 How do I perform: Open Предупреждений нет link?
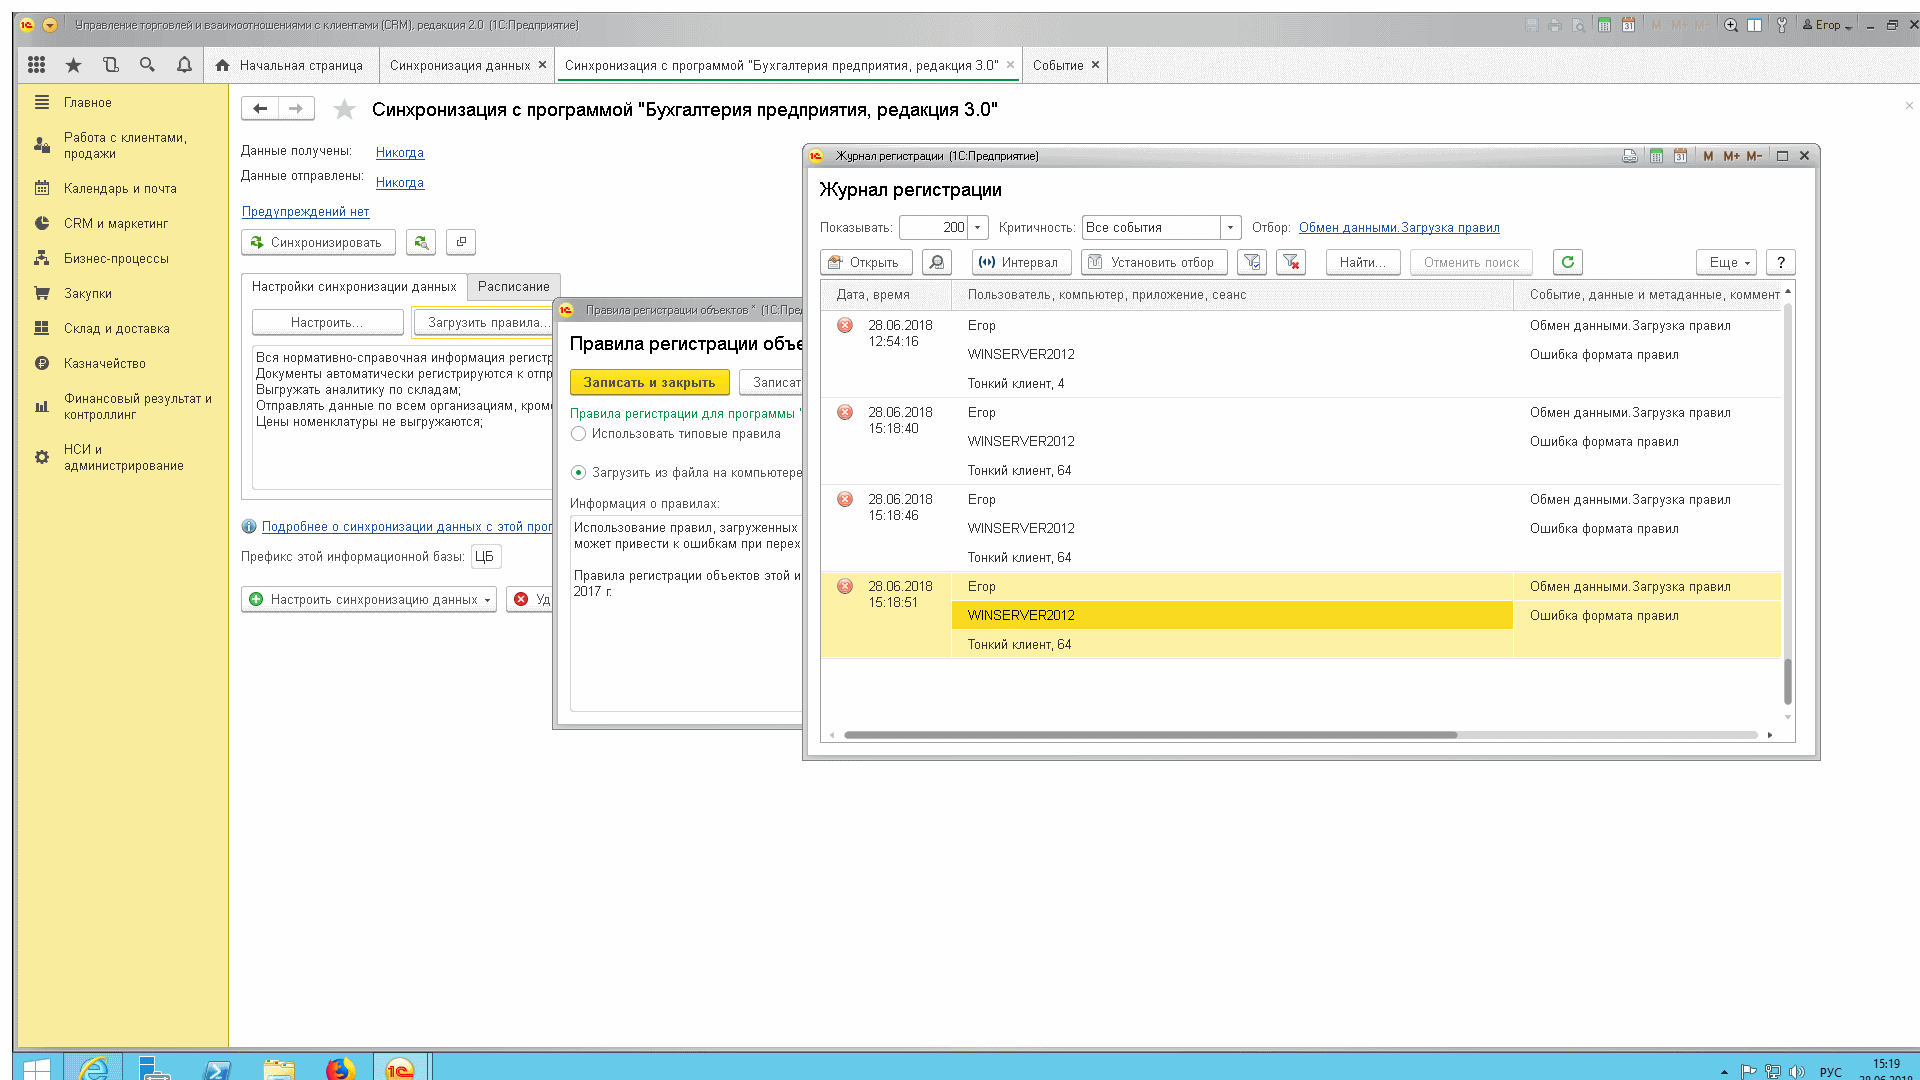coord(305,212)
